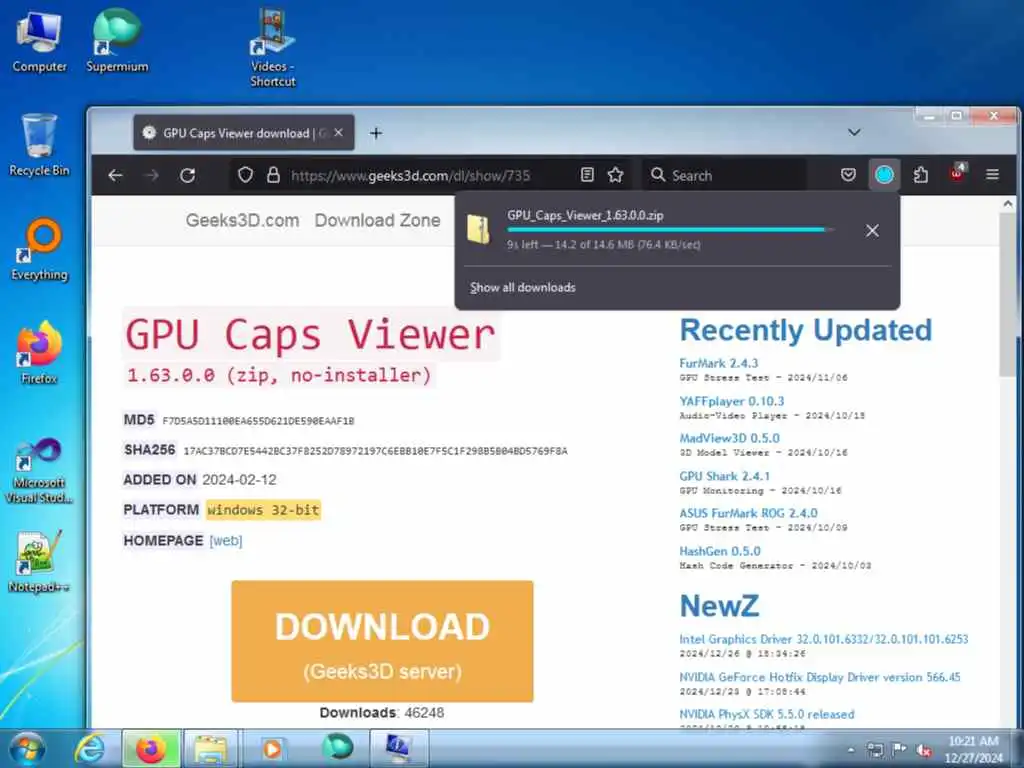This screenshot has width=1024, height=768.
Task: Open Windows Explorer from the taskbar
Action: (x=211, y=748)
